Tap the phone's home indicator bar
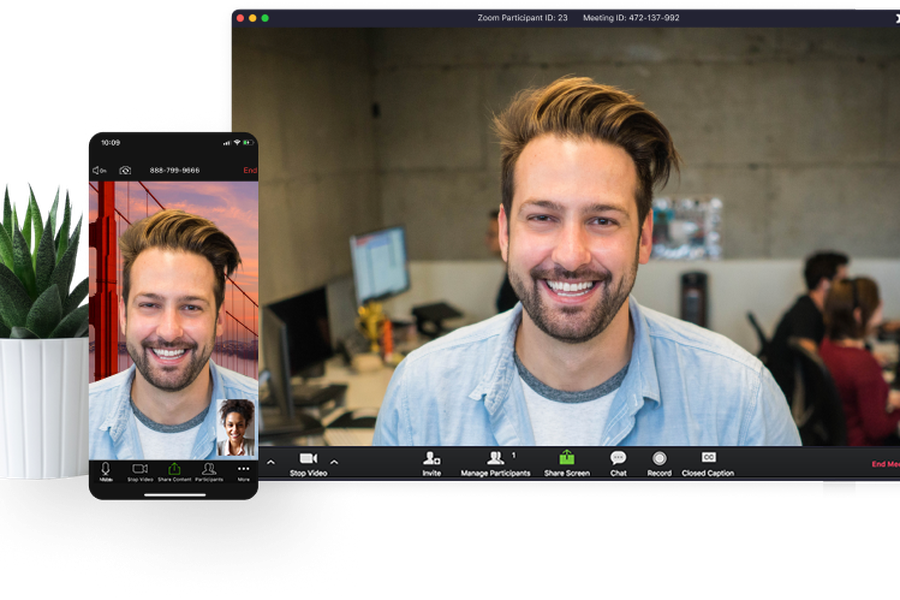This screenshot has height=600, width=900. coord(174,495)
